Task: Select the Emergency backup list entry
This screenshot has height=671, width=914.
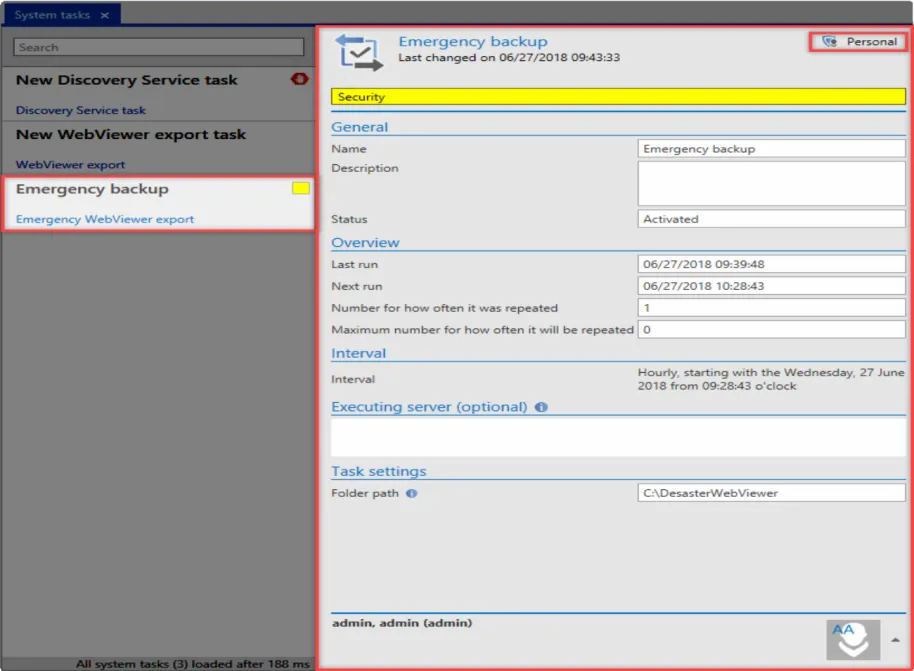Action: [x=158, y=203]
